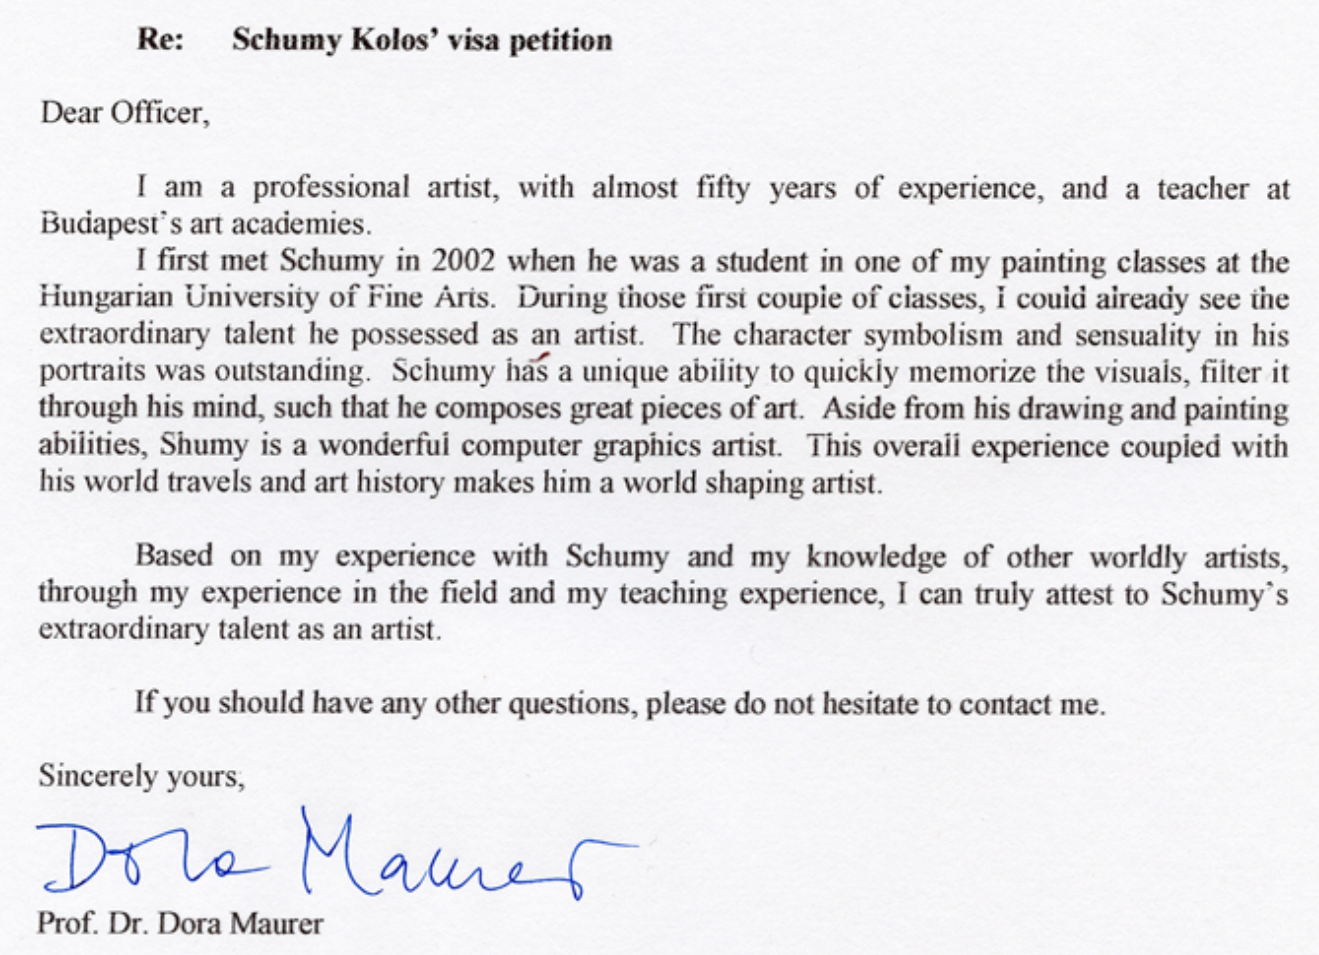Click the paragraph beginning "Based on my experience"
1319x955 pixels.
(663, 592)
